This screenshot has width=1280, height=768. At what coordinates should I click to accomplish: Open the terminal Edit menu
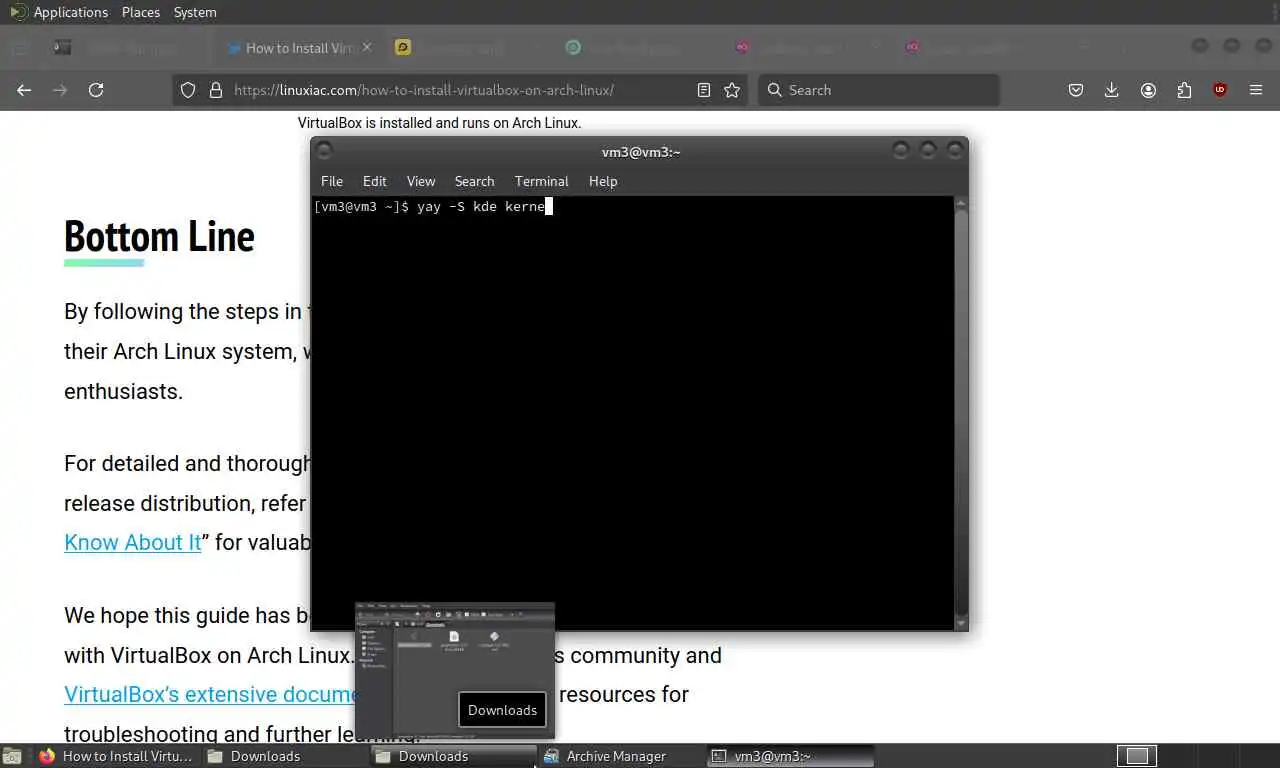[375, 181]
